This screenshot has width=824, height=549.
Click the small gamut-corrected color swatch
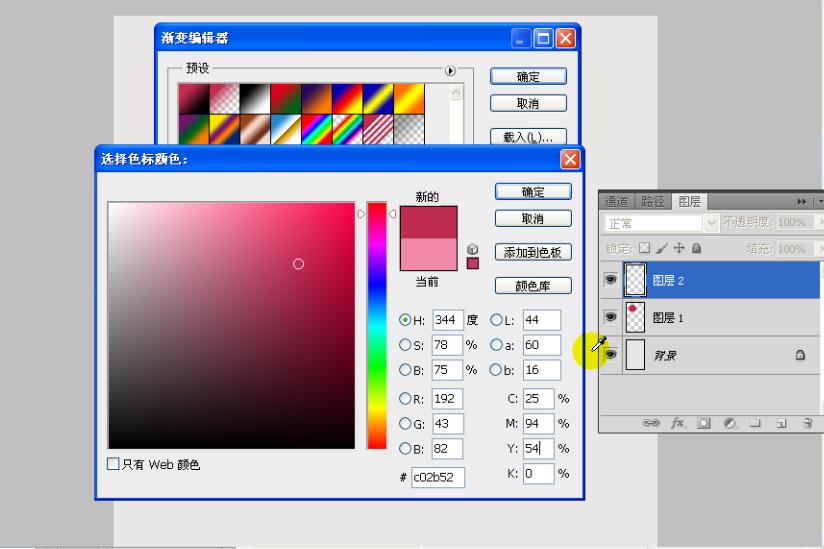(472, 263)
